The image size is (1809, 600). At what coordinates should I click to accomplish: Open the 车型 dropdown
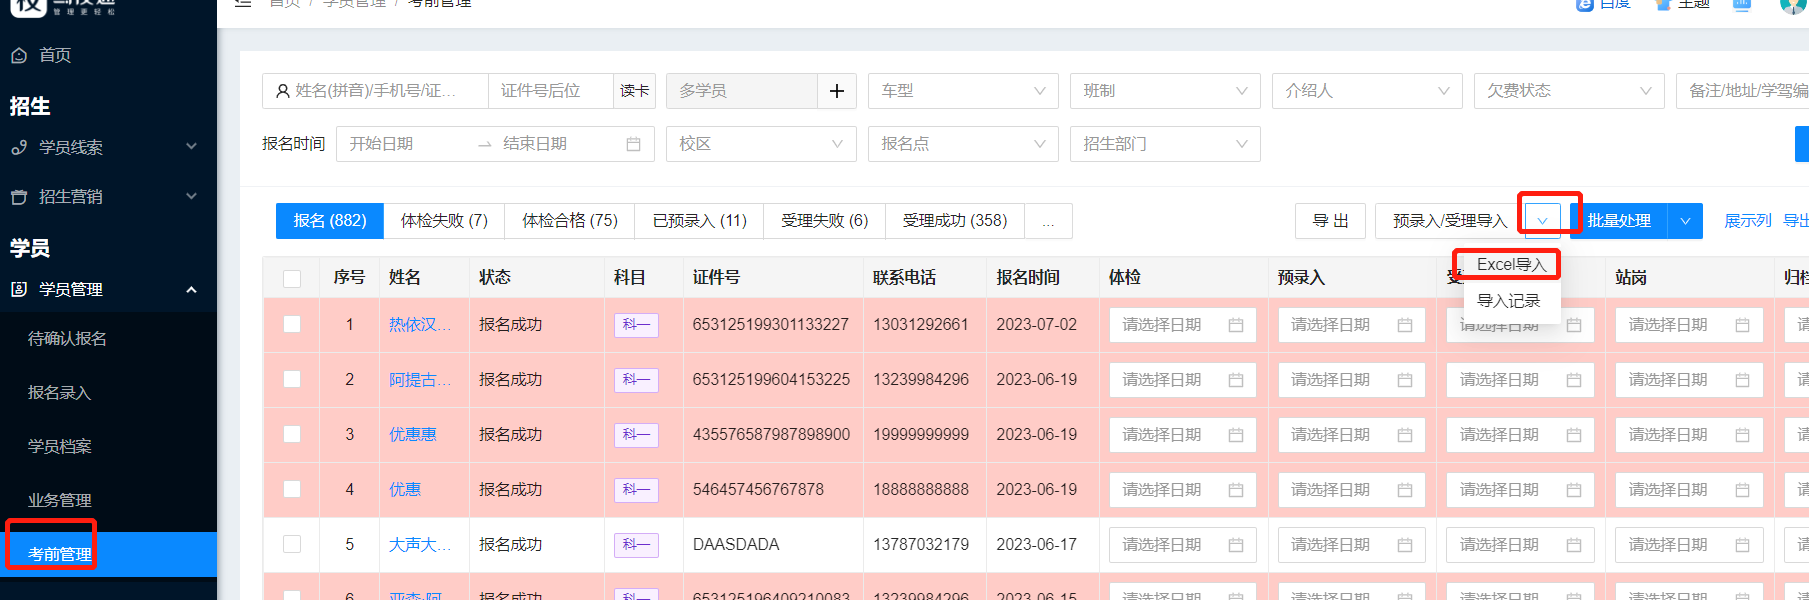pos(963,91)
